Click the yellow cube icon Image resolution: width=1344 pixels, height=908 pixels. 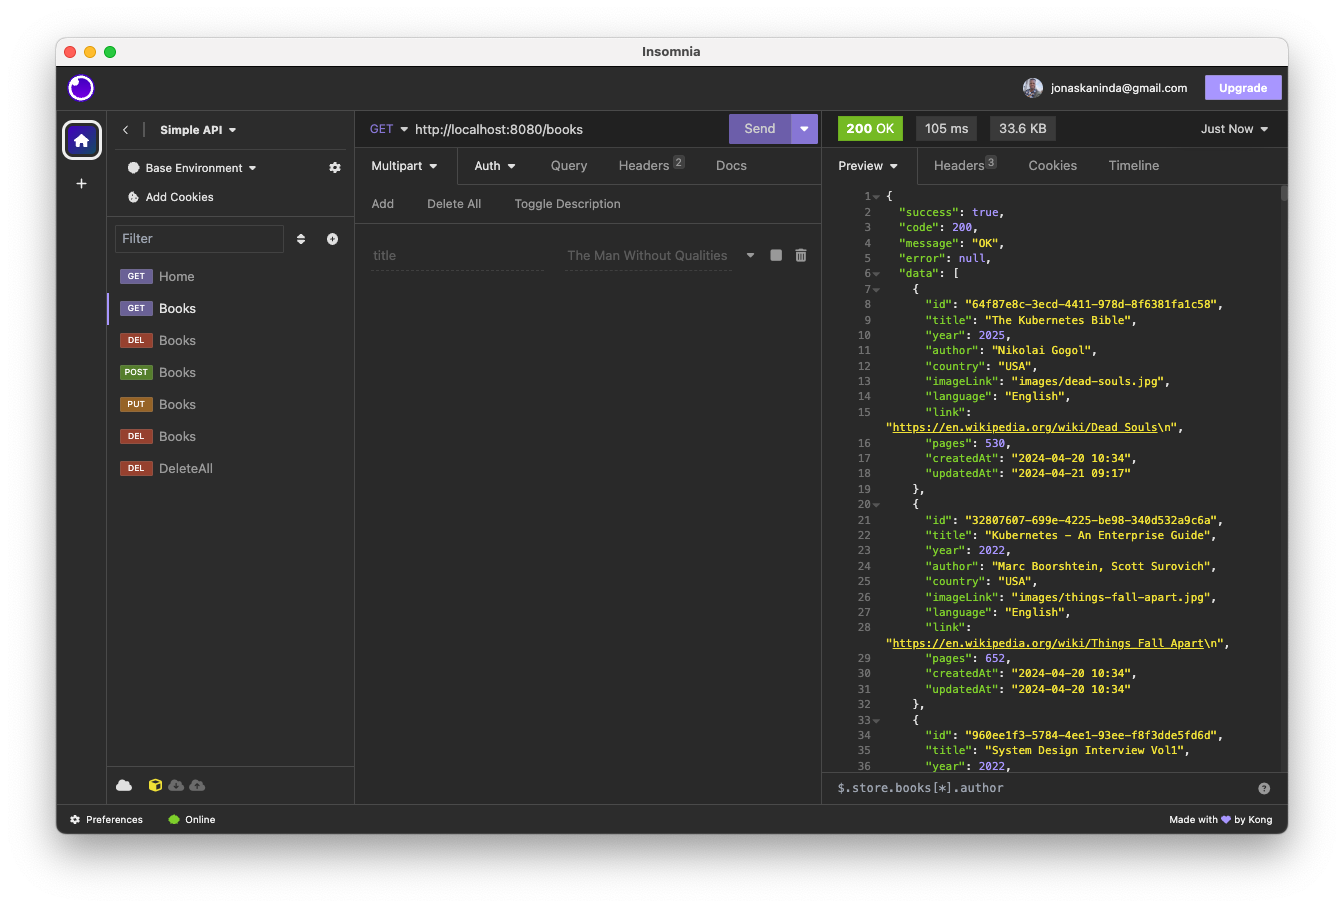click(x=155, y=785)
